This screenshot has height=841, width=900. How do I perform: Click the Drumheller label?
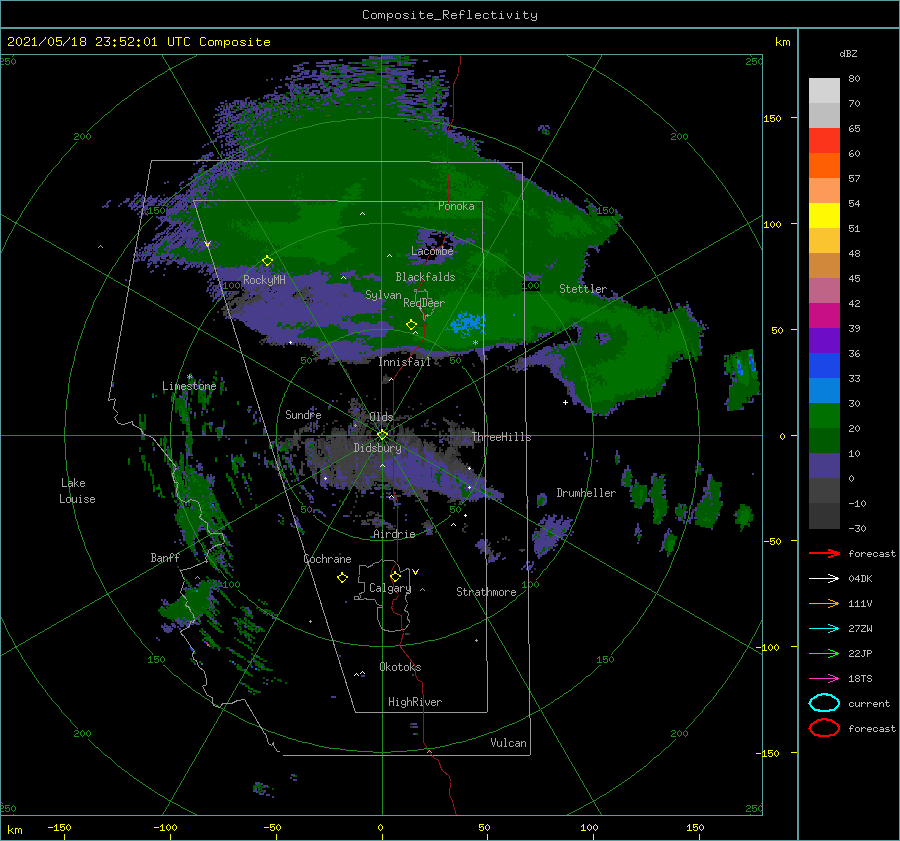click(586, 493)
